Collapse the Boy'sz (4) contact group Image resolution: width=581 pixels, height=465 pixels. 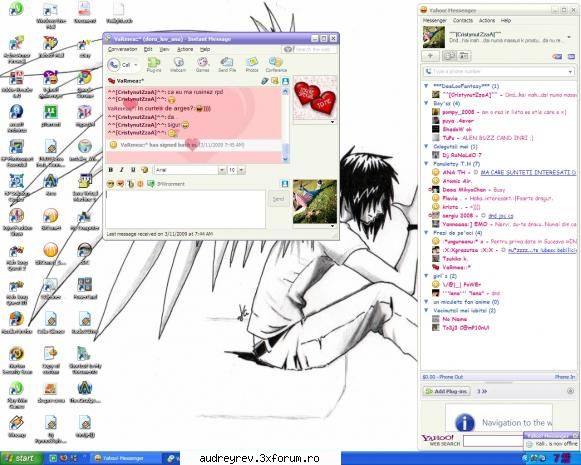426,103
